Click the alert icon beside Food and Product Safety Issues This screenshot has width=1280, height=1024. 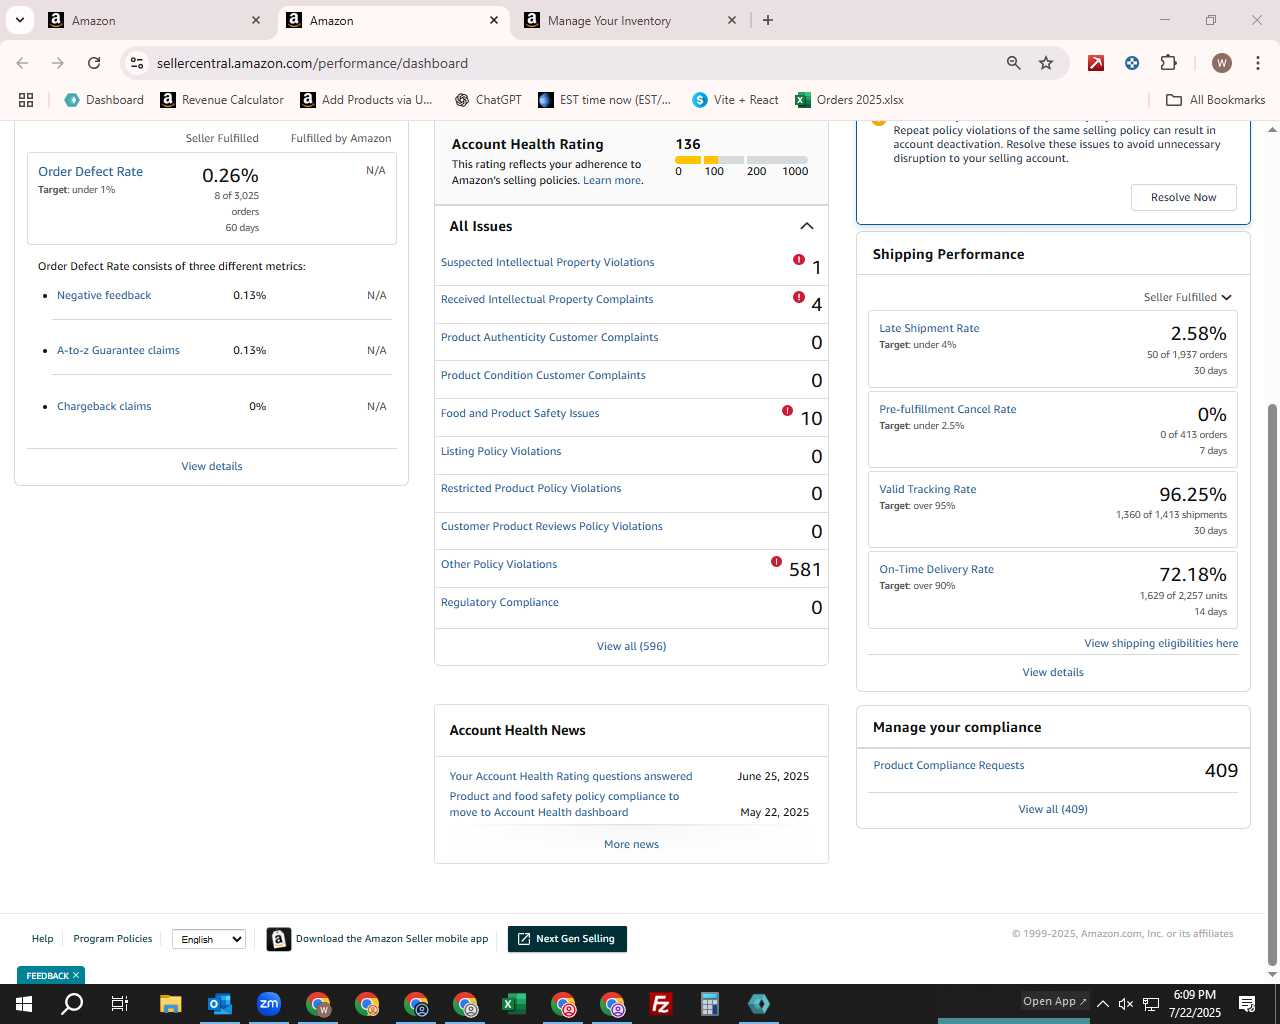(x=787, y=411)
